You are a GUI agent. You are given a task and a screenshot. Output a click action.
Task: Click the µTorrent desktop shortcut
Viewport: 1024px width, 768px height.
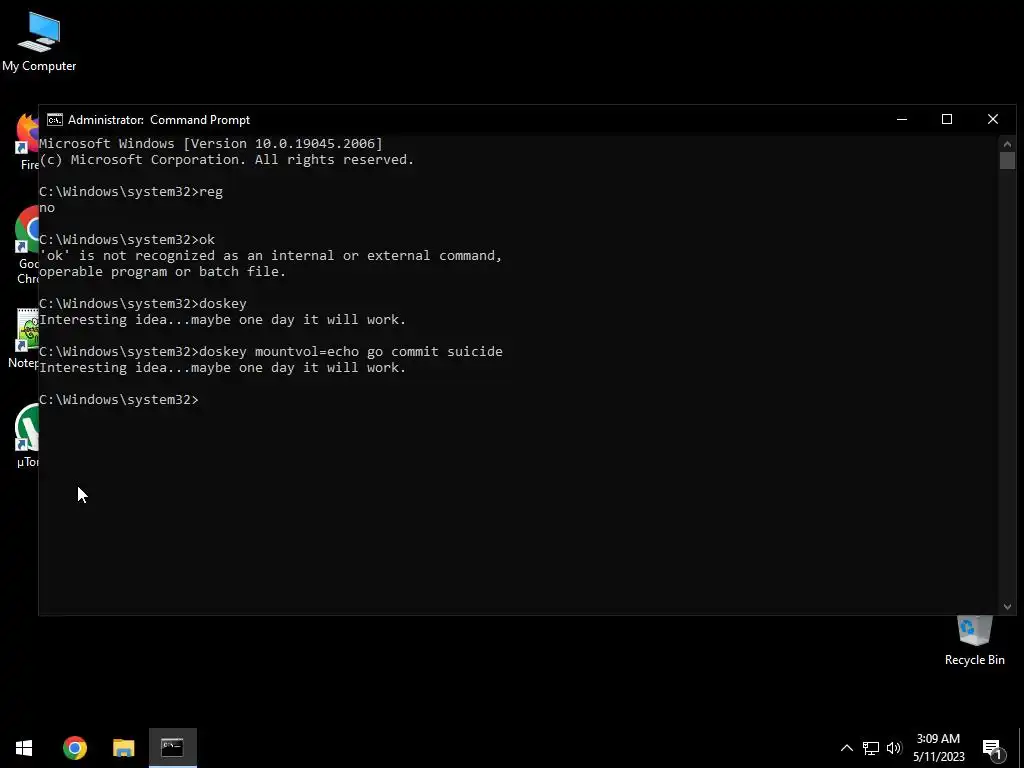(x=27, y=436)
